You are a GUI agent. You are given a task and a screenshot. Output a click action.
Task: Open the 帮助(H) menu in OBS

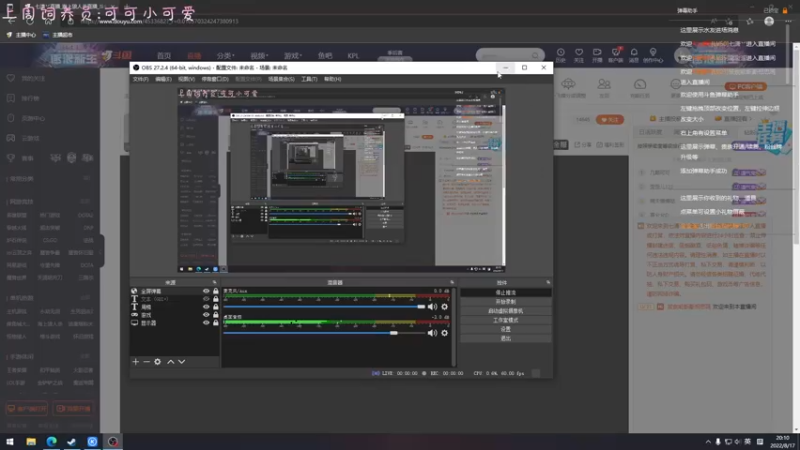332,79
